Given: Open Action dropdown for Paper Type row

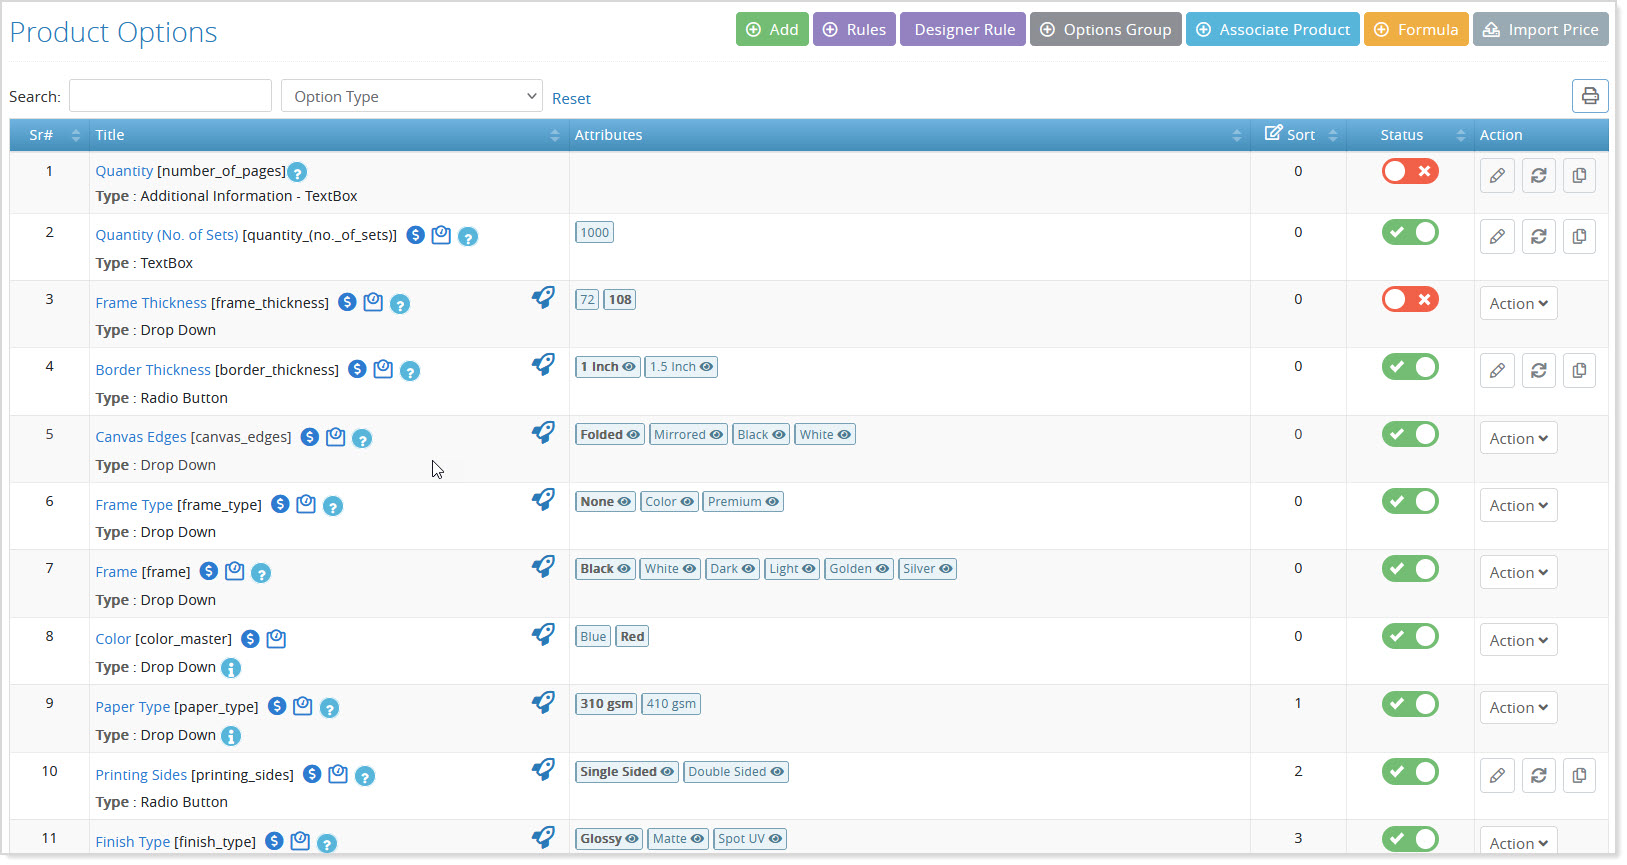Looking at the screenshot, I should [1518, 708].
